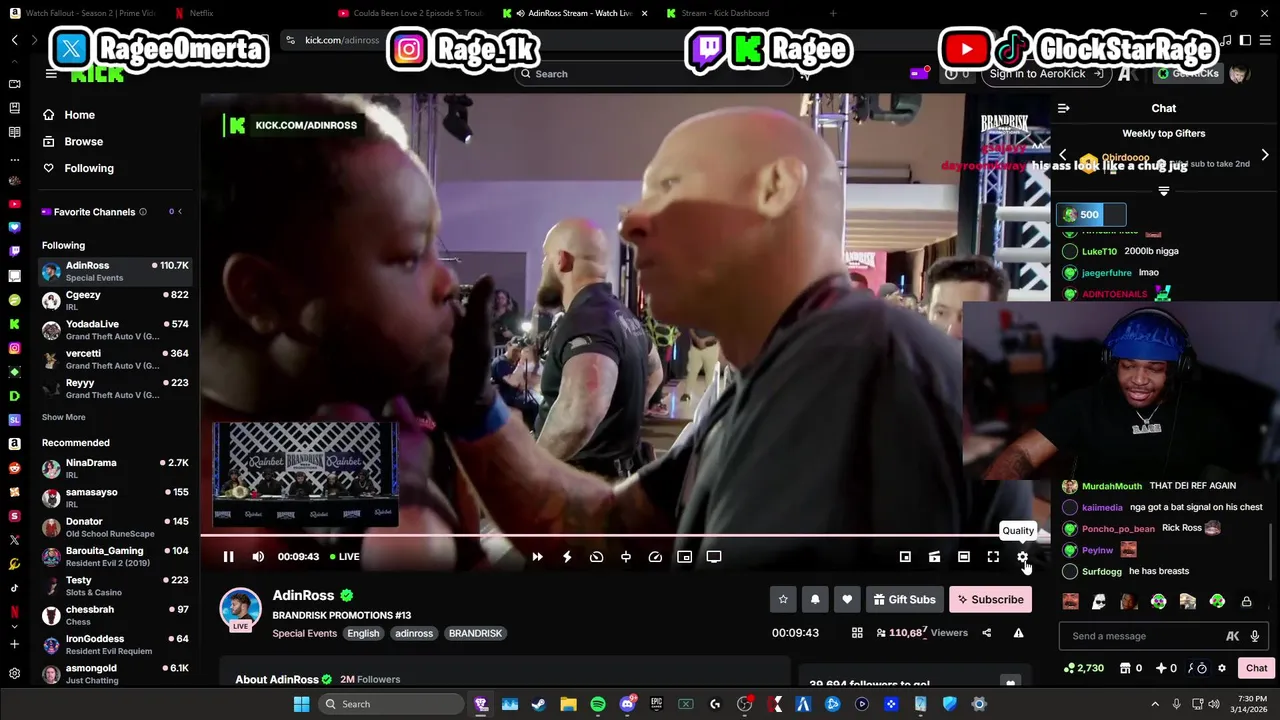Open chat settings gear icon
1280x720 pixels.
[1221, 668]
